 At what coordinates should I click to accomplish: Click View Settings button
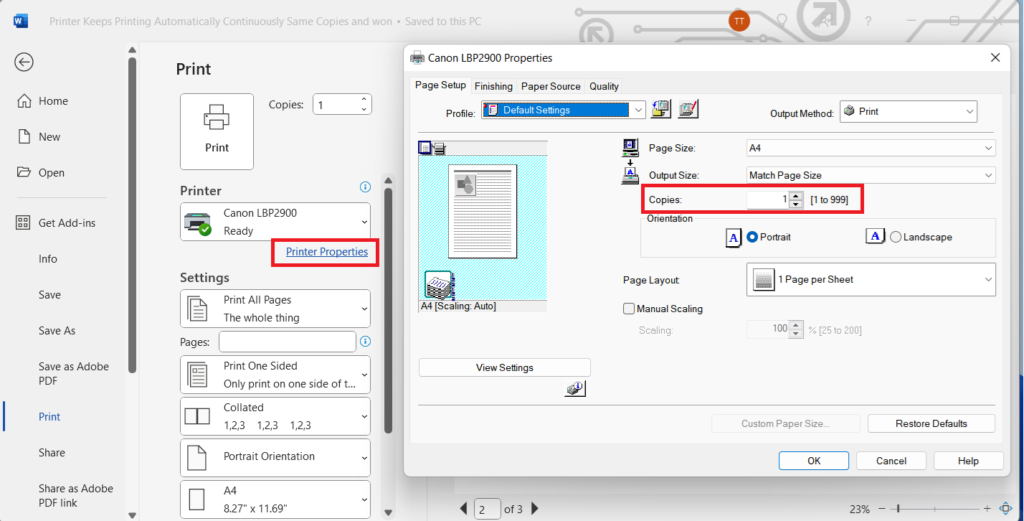504,368
